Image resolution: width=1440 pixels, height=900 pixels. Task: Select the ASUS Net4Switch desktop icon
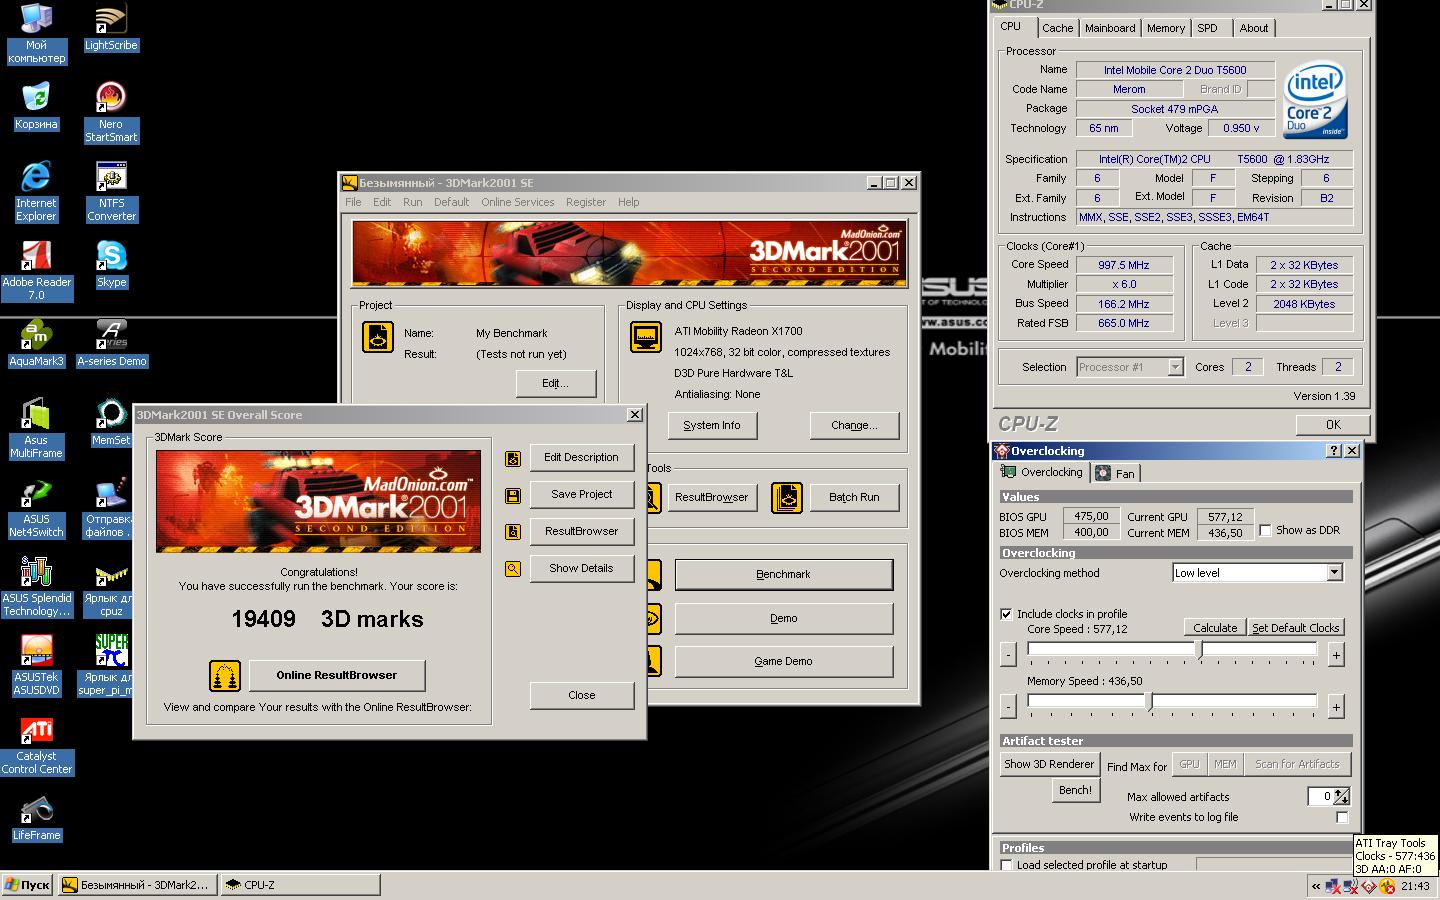click(x=36, y=508)
